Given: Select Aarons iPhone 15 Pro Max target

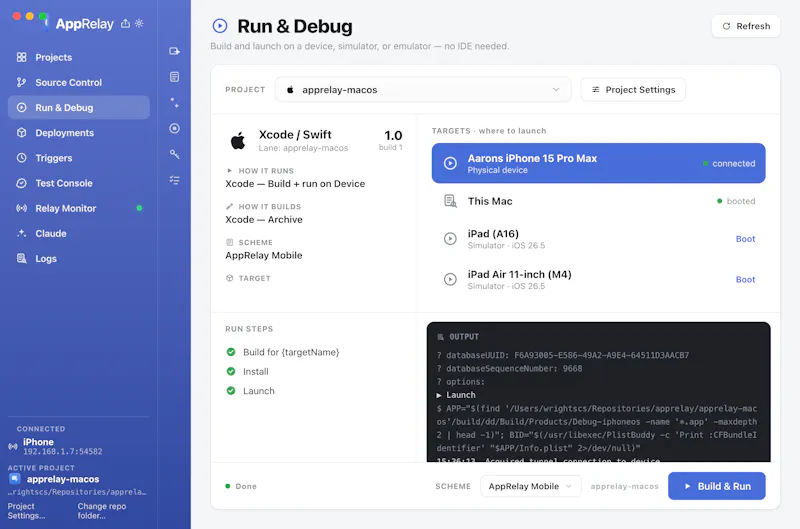Looking at the screenshot, I should click(598, 163).
